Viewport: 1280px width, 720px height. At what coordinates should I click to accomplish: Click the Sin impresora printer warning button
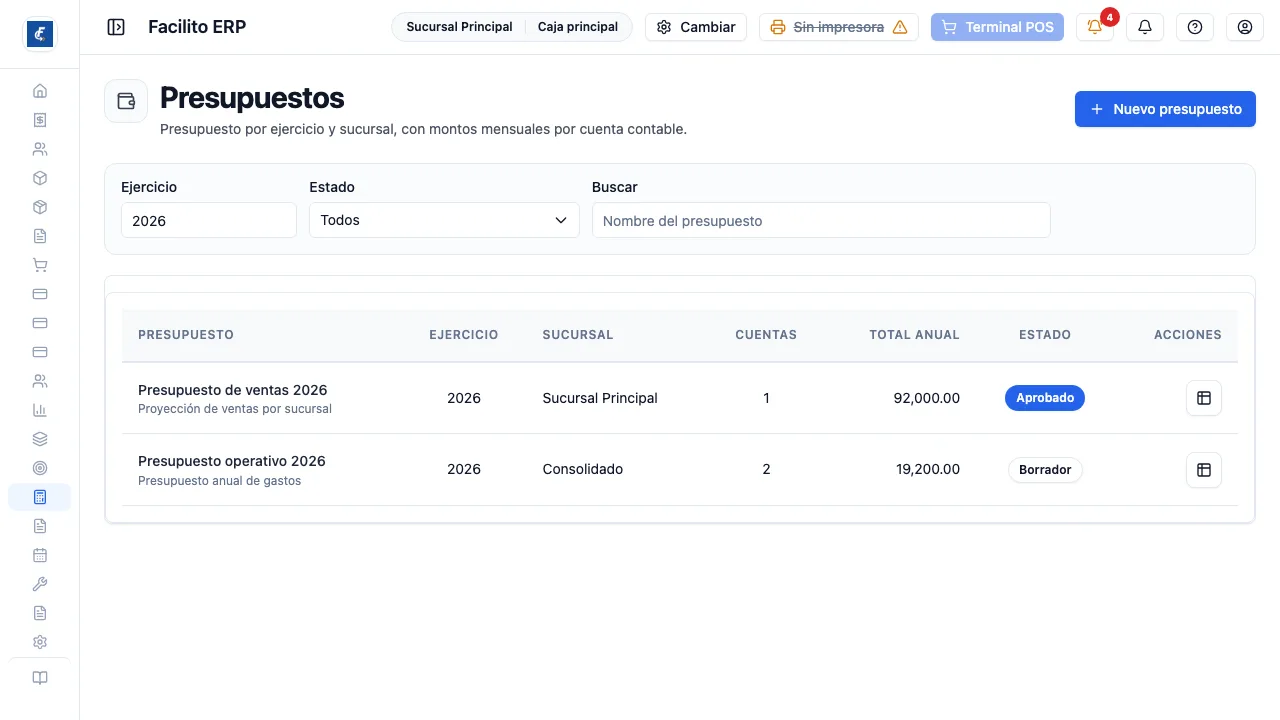[x=839, y=27]
